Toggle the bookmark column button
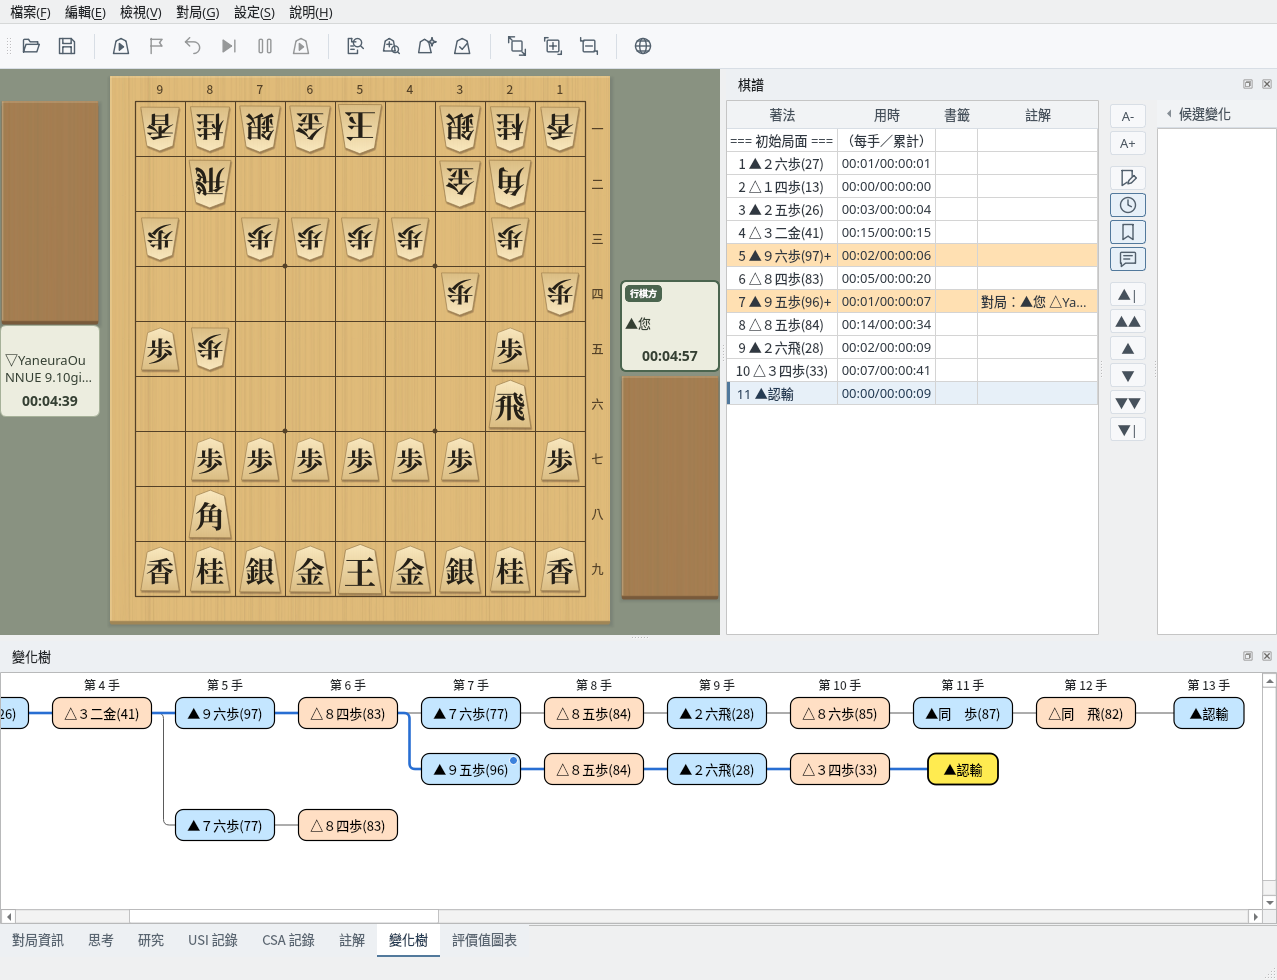The height and width of the screenshot is (980, 1277). 1128,232
